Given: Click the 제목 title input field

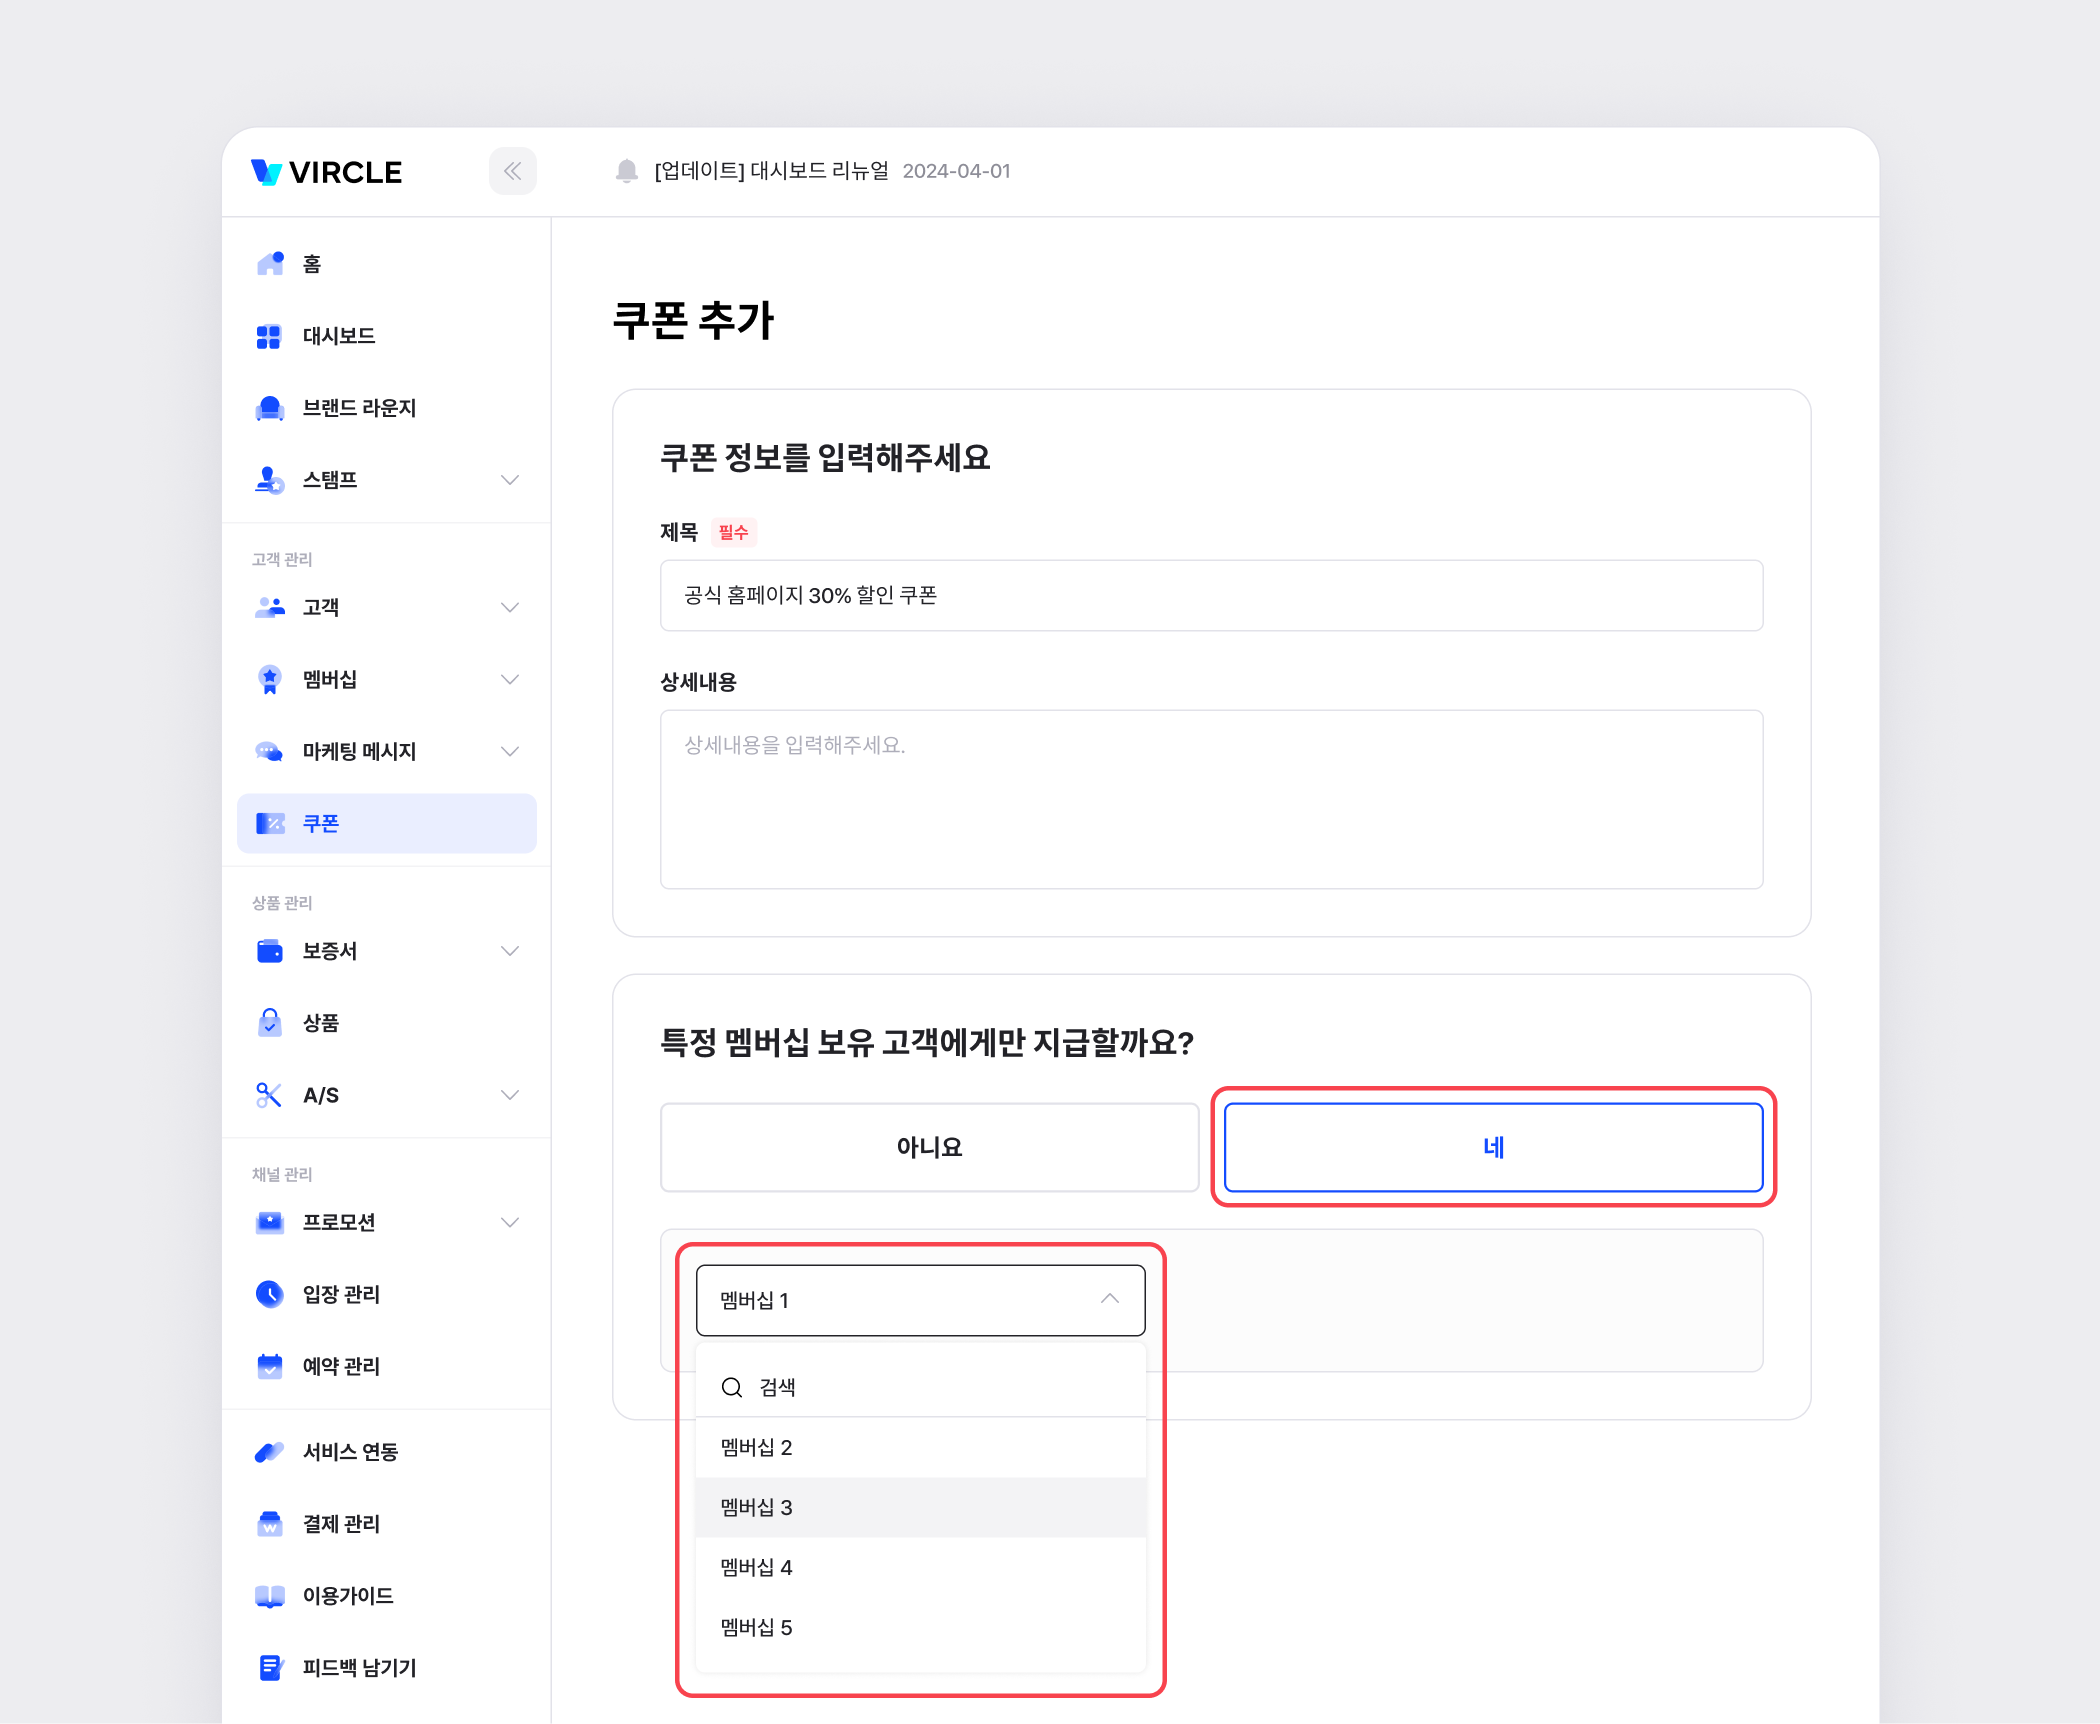Looking at the screenshot, I should point(1211,595).
